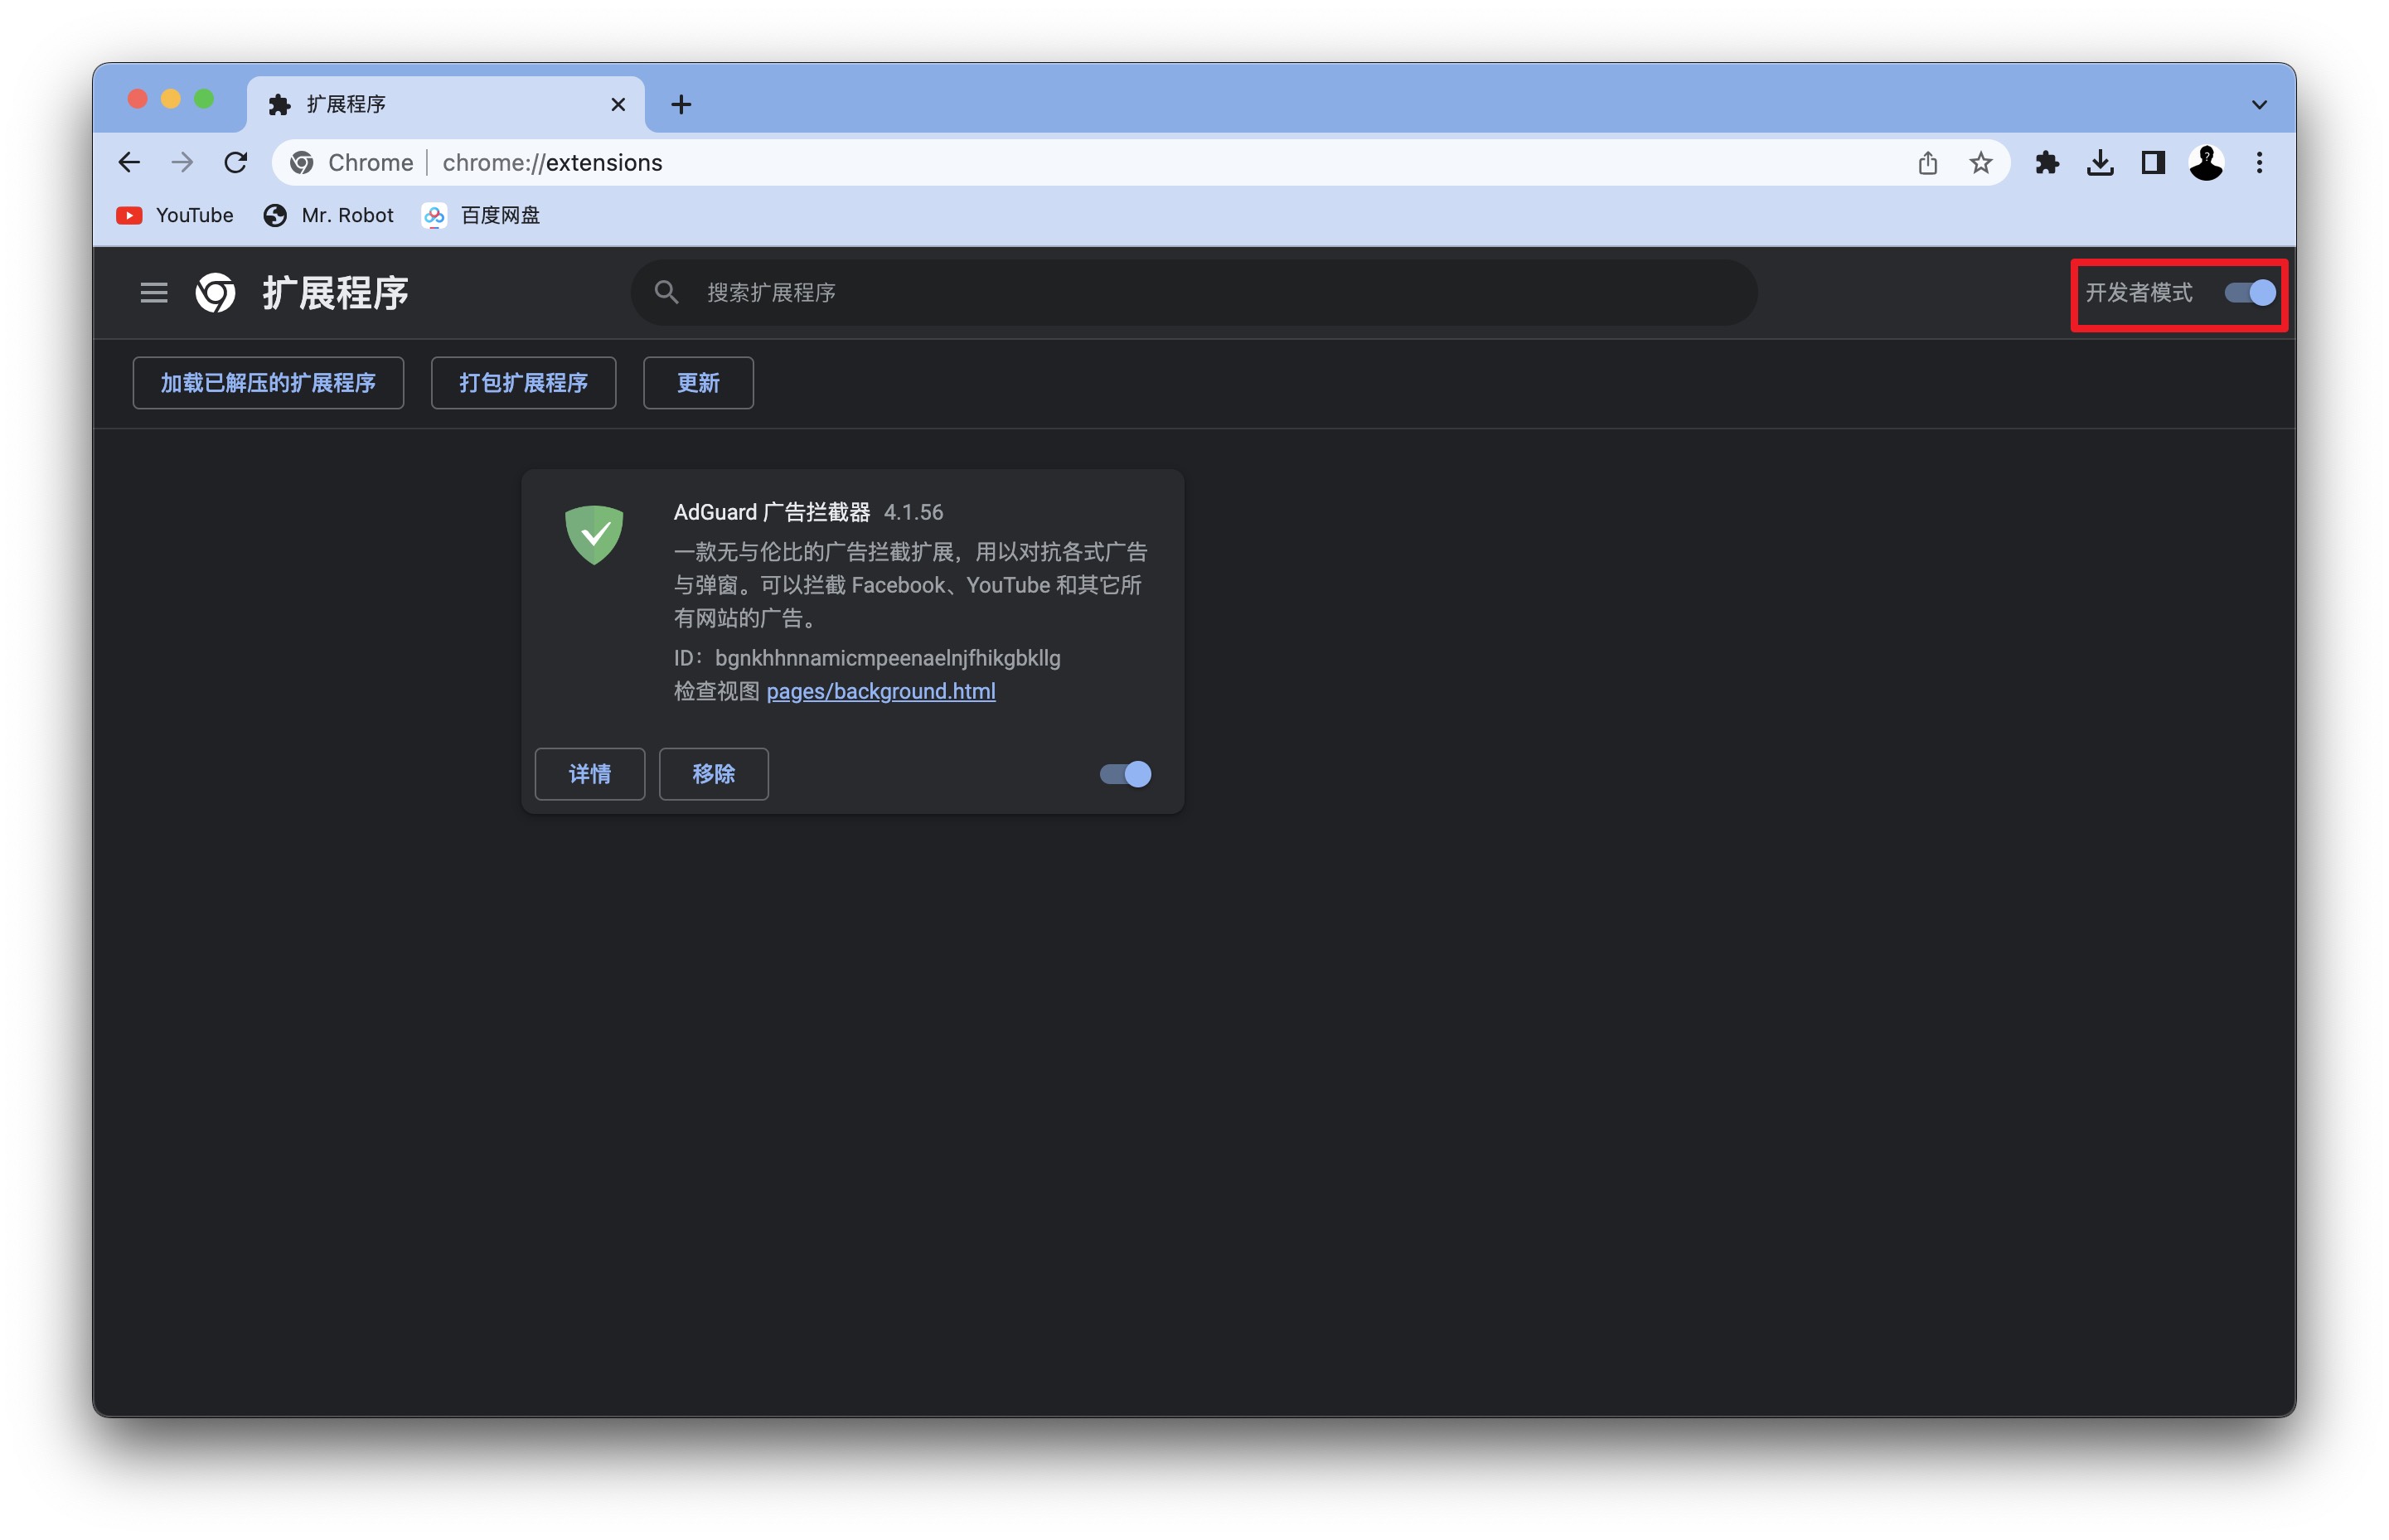Click the share page icon

(x=1927, y=163)
